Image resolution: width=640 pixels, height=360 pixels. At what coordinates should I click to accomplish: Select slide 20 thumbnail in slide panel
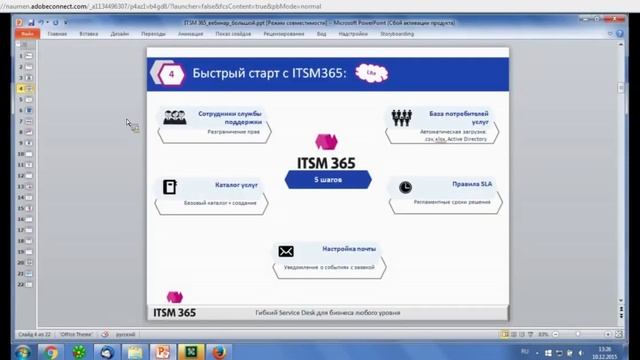tap(29, 262)
